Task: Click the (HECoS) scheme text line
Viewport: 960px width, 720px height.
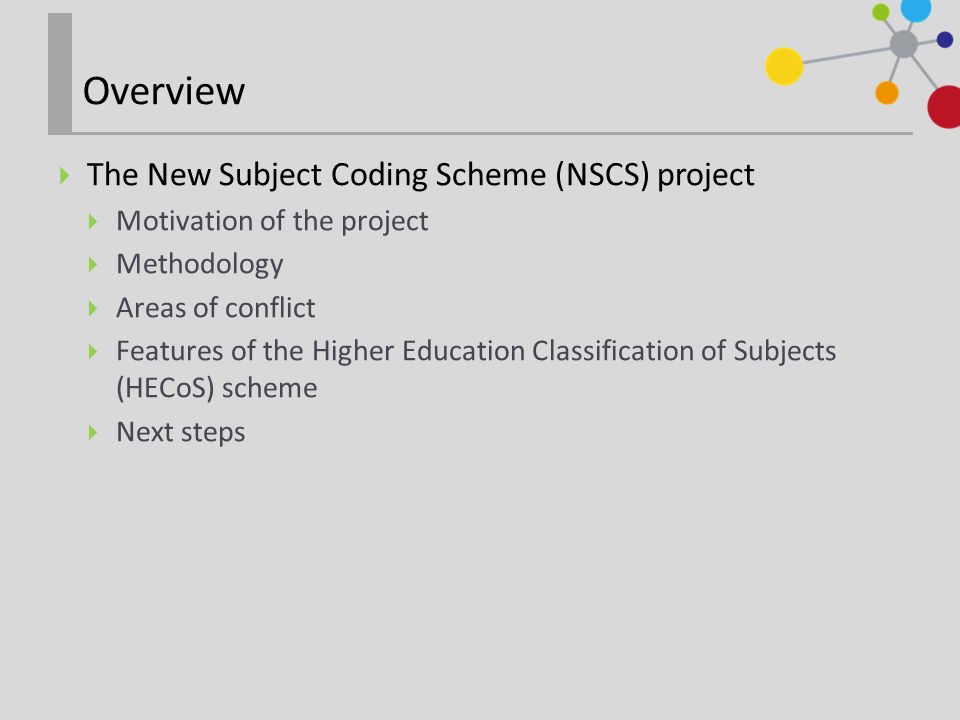Action: click(x=217, y=388)
